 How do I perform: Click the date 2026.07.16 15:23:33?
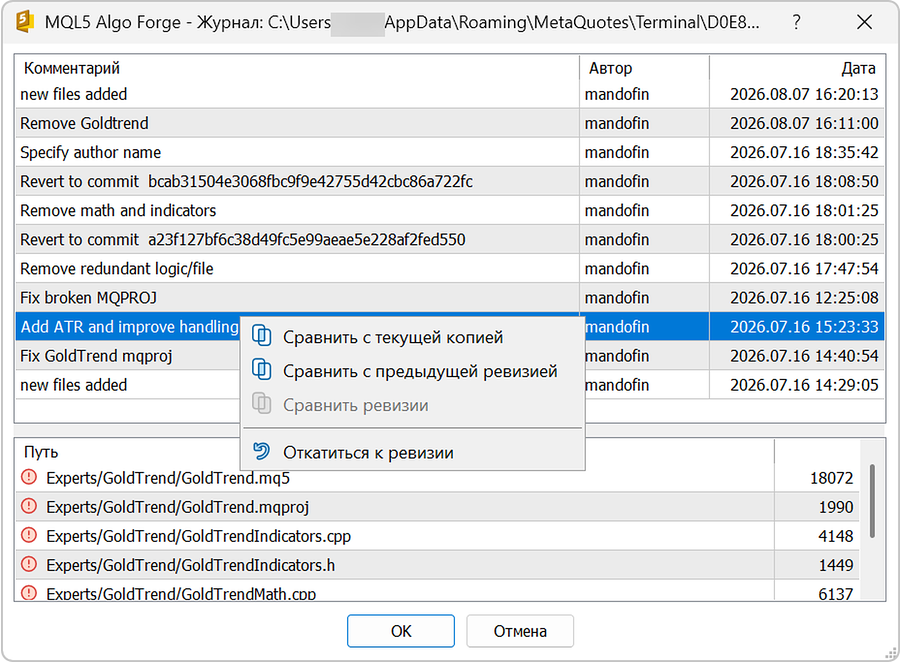click(x=804, y=327)
